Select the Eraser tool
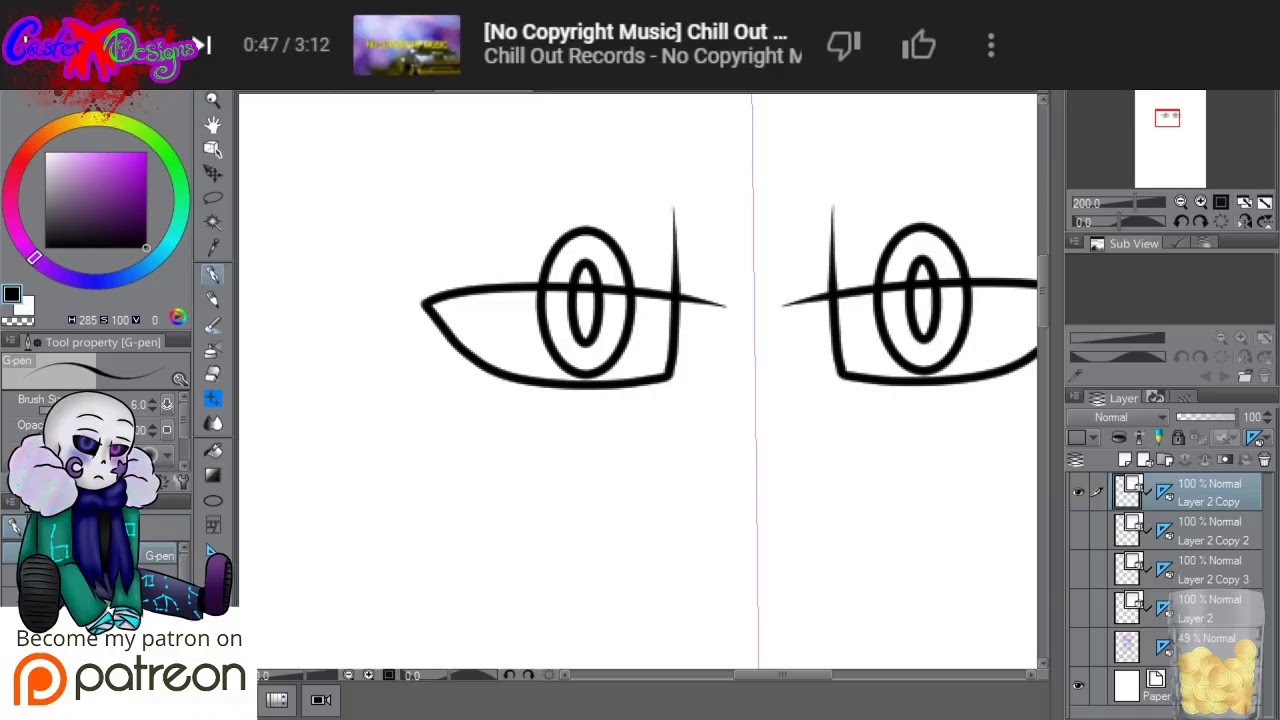The height and width of the screenshot is (720, 1280). tap(213, 374)
